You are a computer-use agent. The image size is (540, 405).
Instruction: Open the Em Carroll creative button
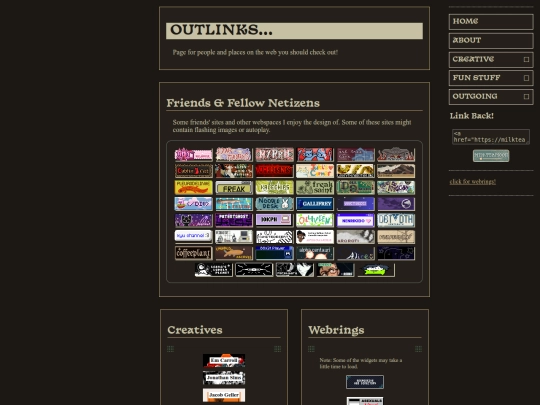click(x=224, y=361)
